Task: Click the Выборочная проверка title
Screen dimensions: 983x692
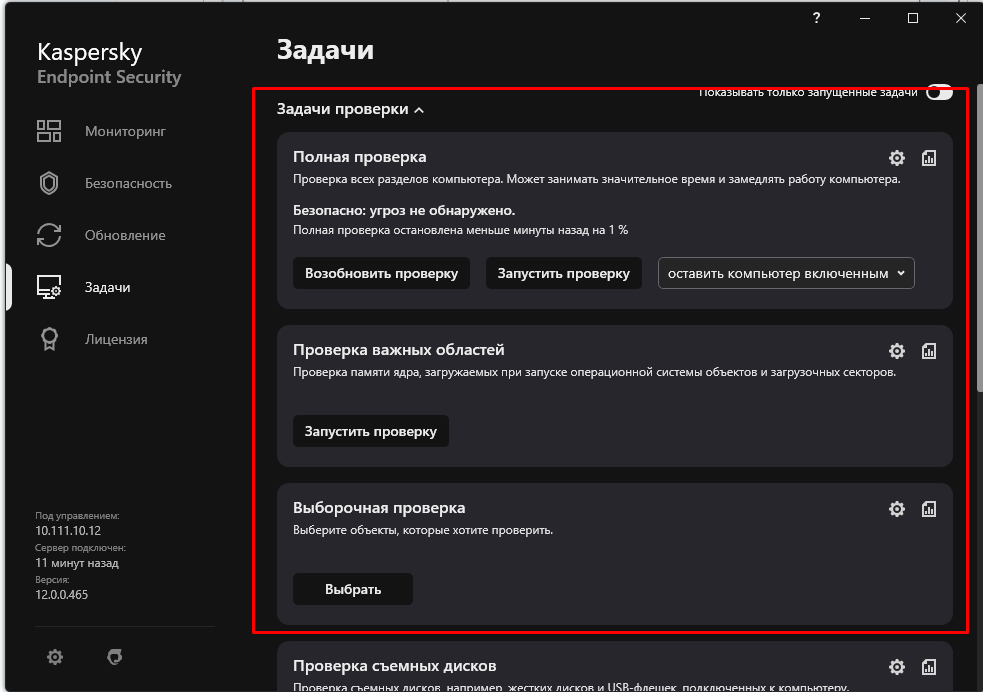Action: coord(379,508)
